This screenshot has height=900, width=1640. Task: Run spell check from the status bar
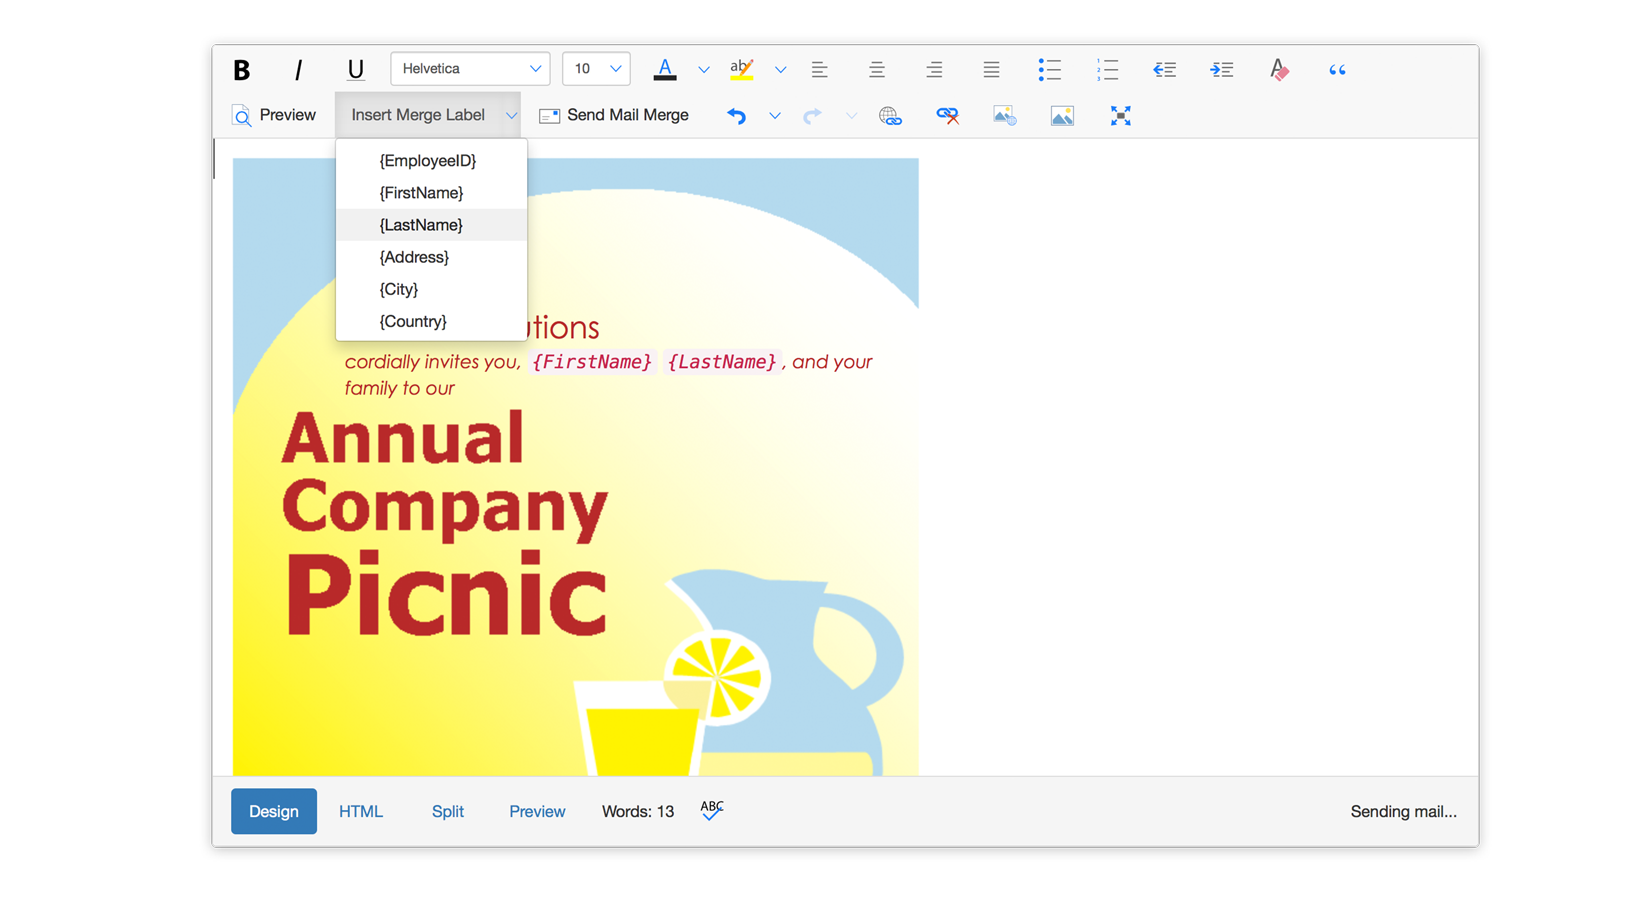[x=712, y=810]
